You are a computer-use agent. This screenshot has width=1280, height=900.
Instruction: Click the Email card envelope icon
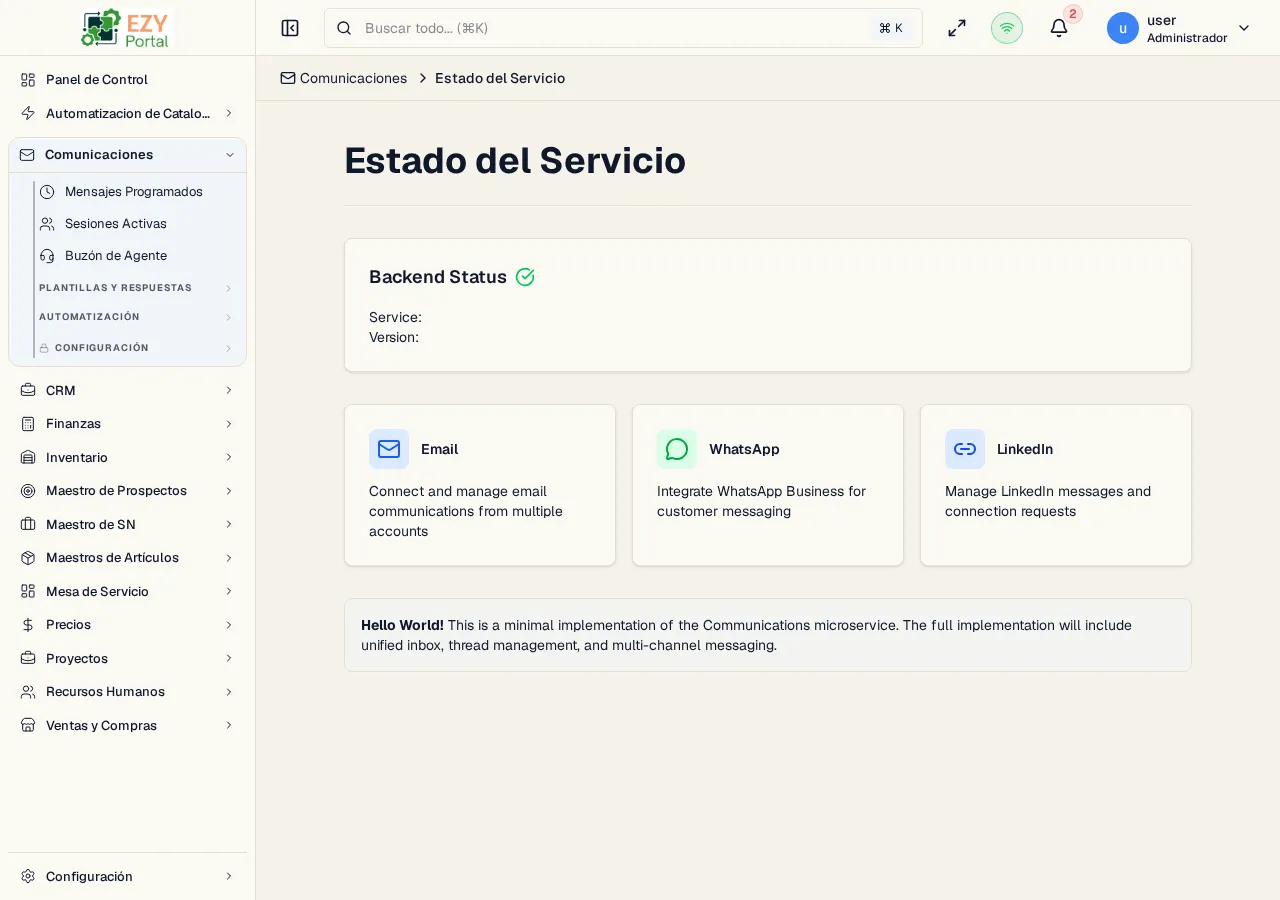coord(389,449)
